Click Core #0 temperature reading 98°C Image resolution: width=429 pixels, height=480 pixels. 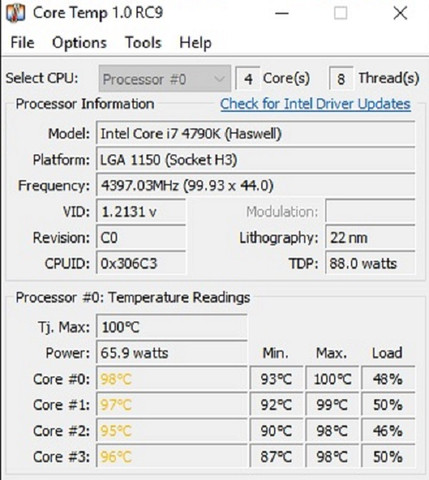coord(172,379)
